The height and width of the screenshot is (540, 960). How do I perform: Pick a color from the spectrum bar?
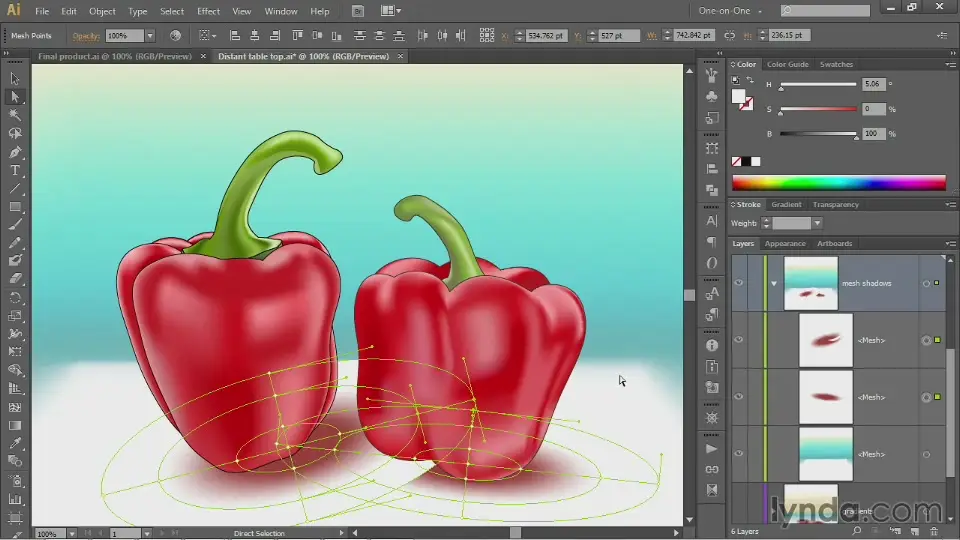[838, 183]
